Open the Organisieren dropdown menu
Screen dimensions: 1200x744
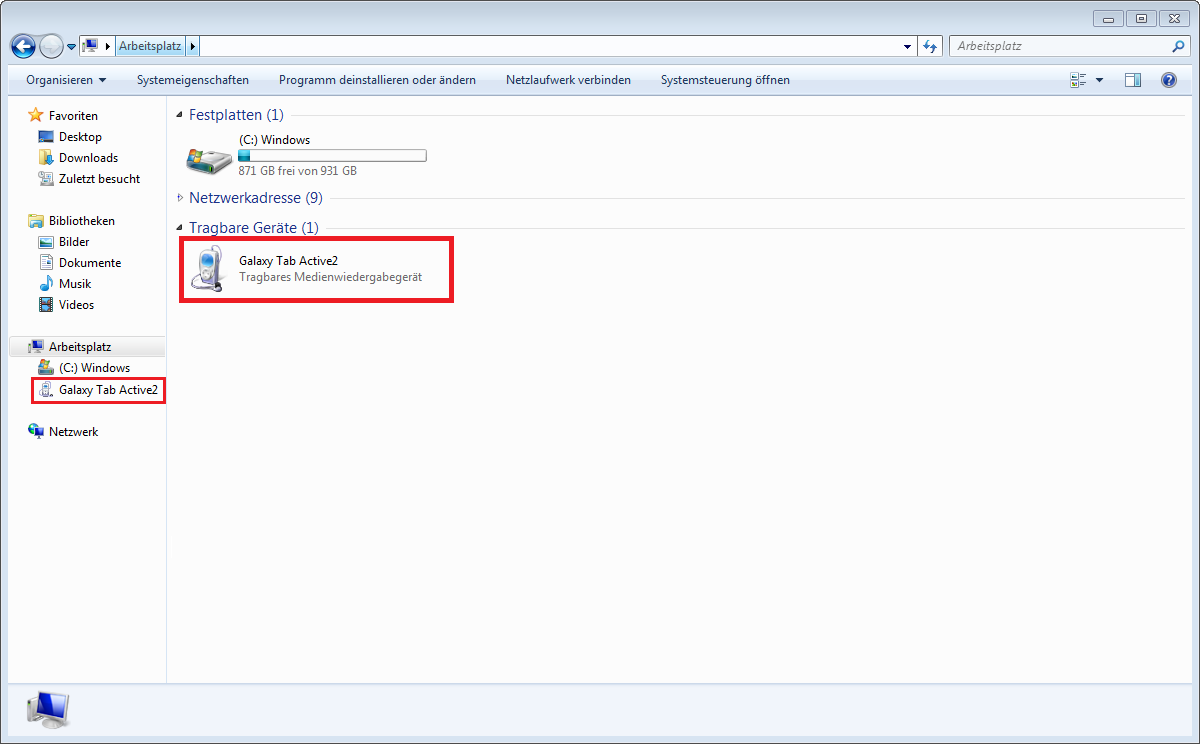[x=66, y=80]
